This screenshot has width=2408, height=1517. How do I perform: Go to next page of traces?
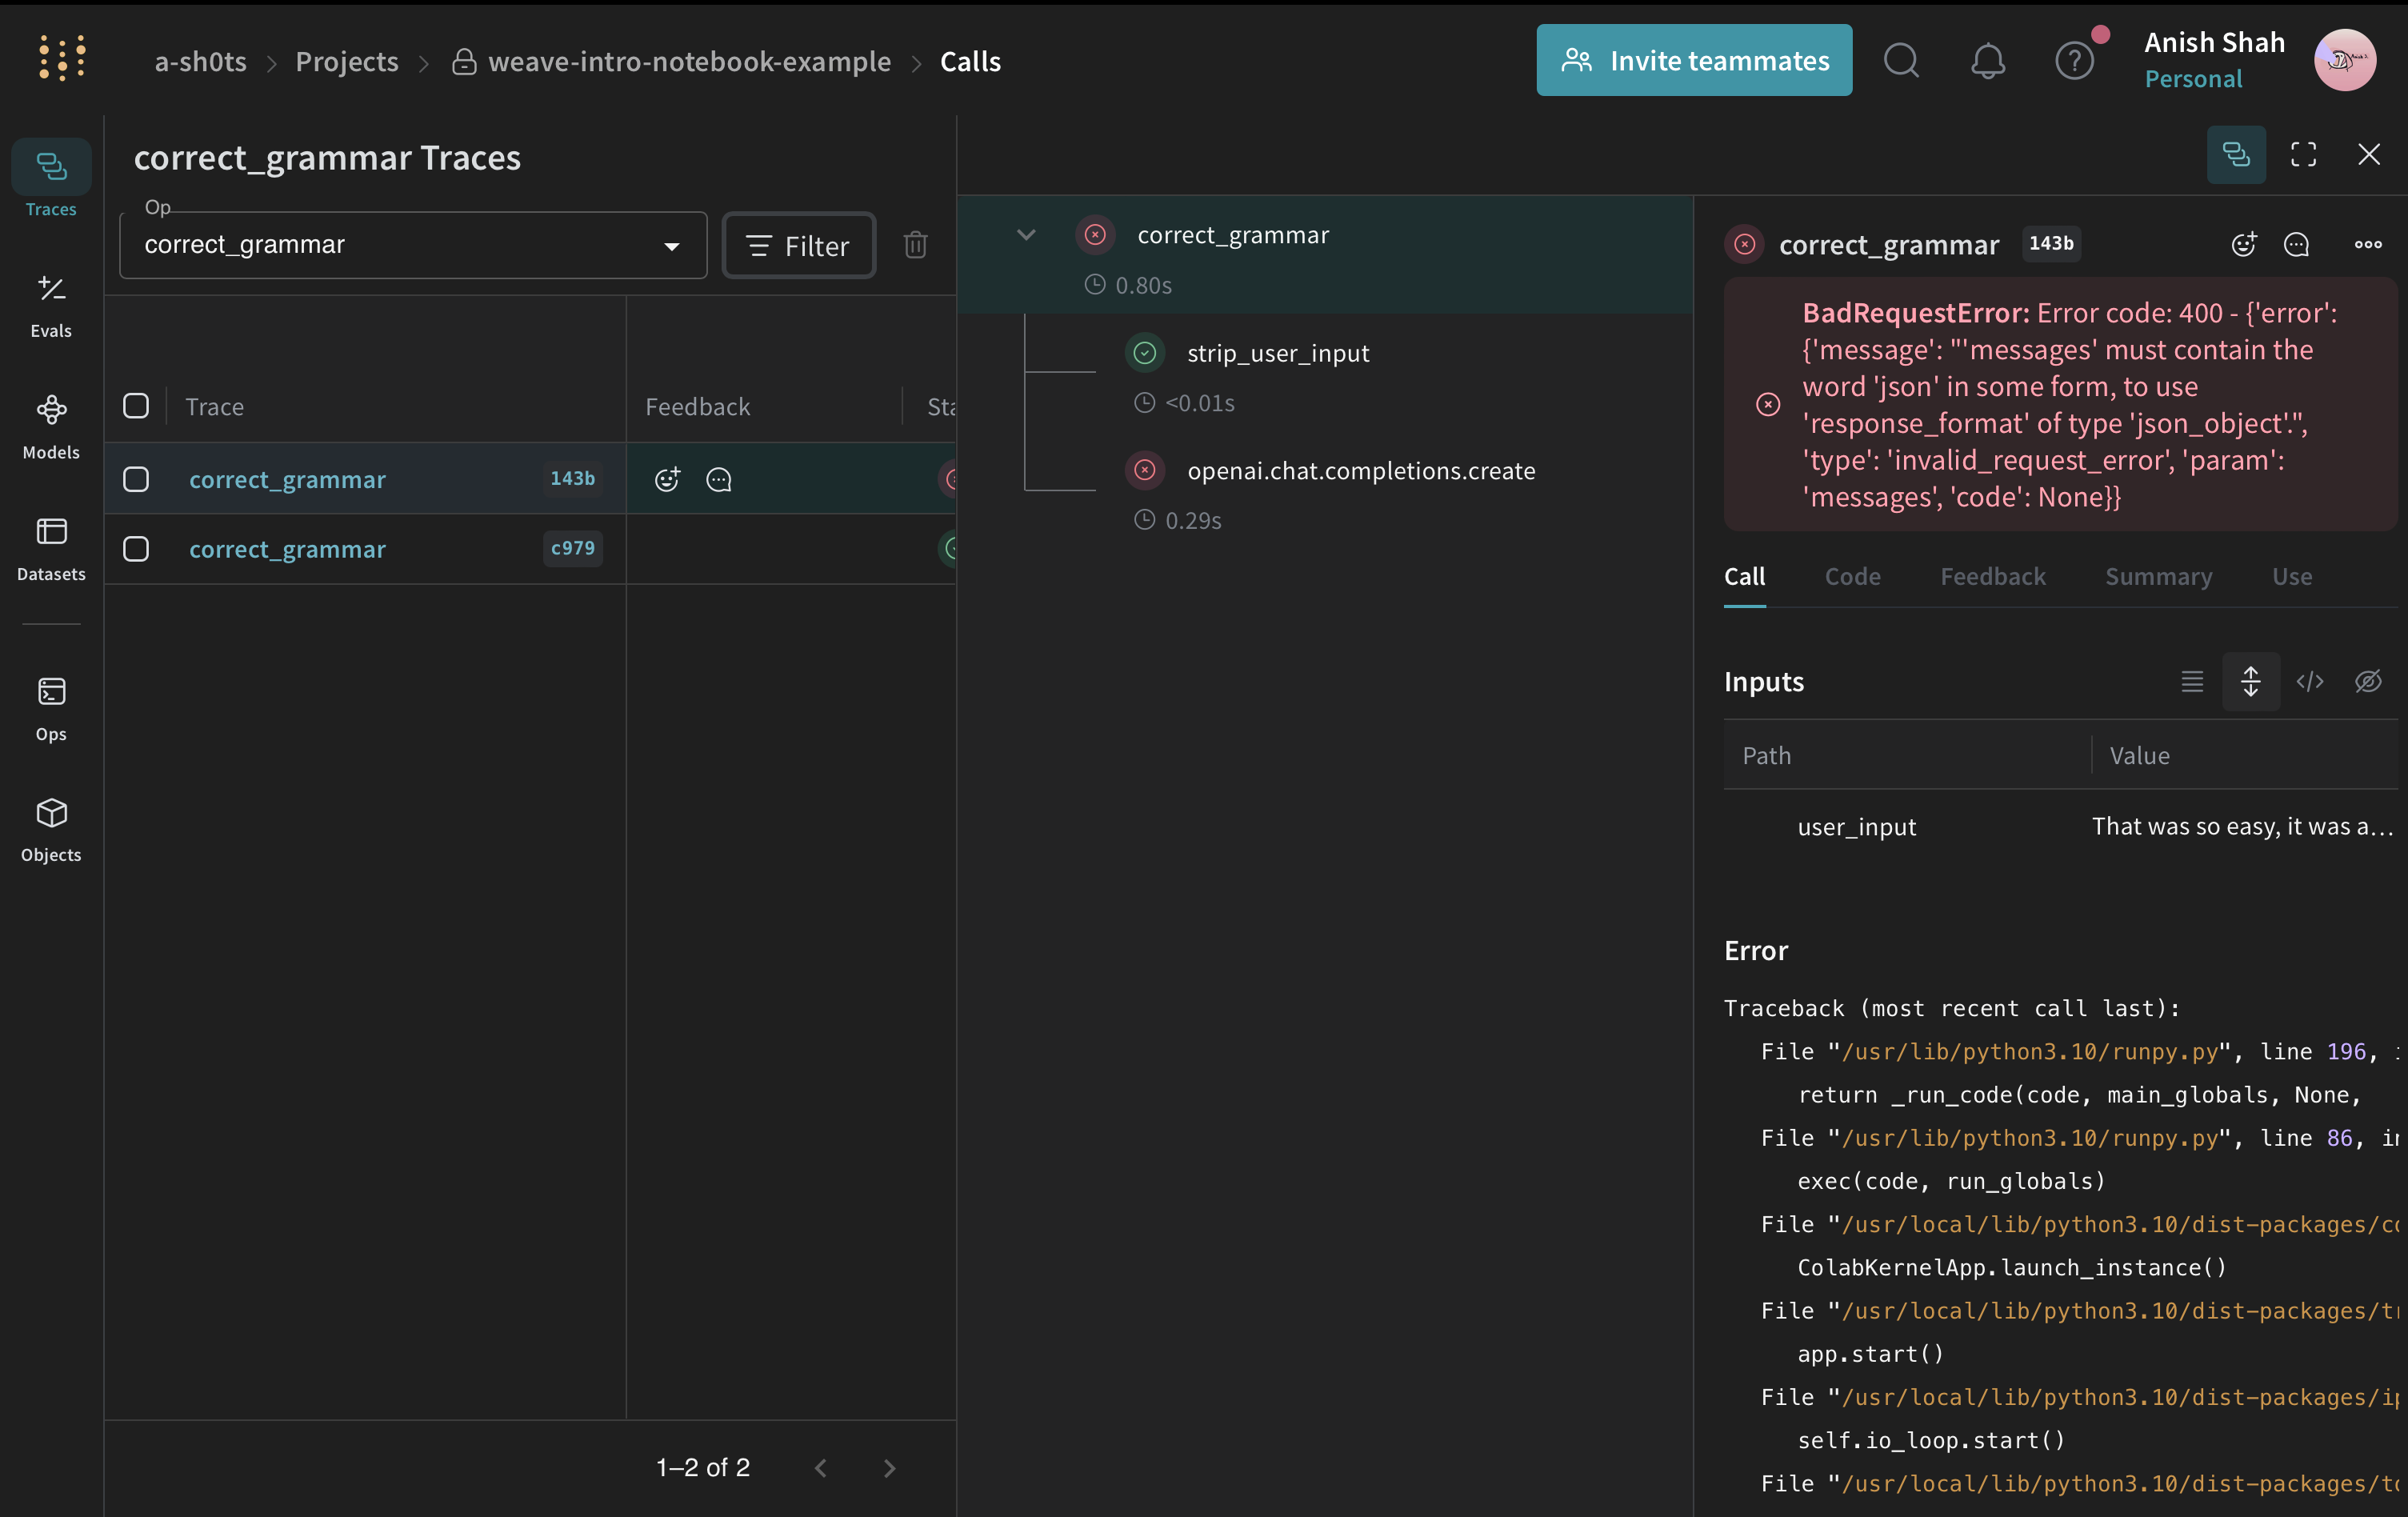(x=889, y=1467)
